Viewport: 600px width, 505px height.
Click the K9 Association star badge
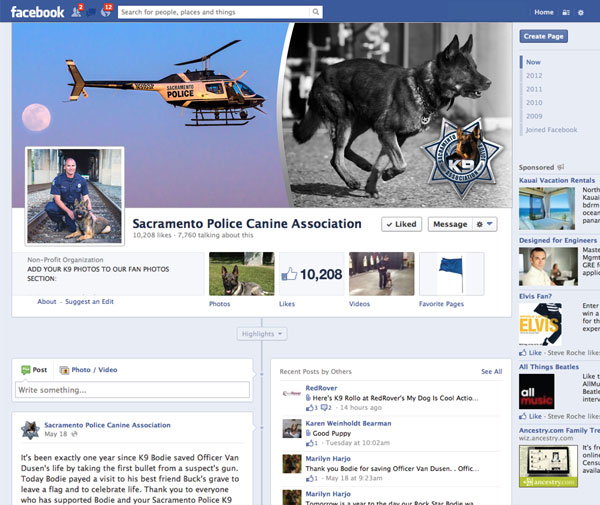(x=462, y=158)
